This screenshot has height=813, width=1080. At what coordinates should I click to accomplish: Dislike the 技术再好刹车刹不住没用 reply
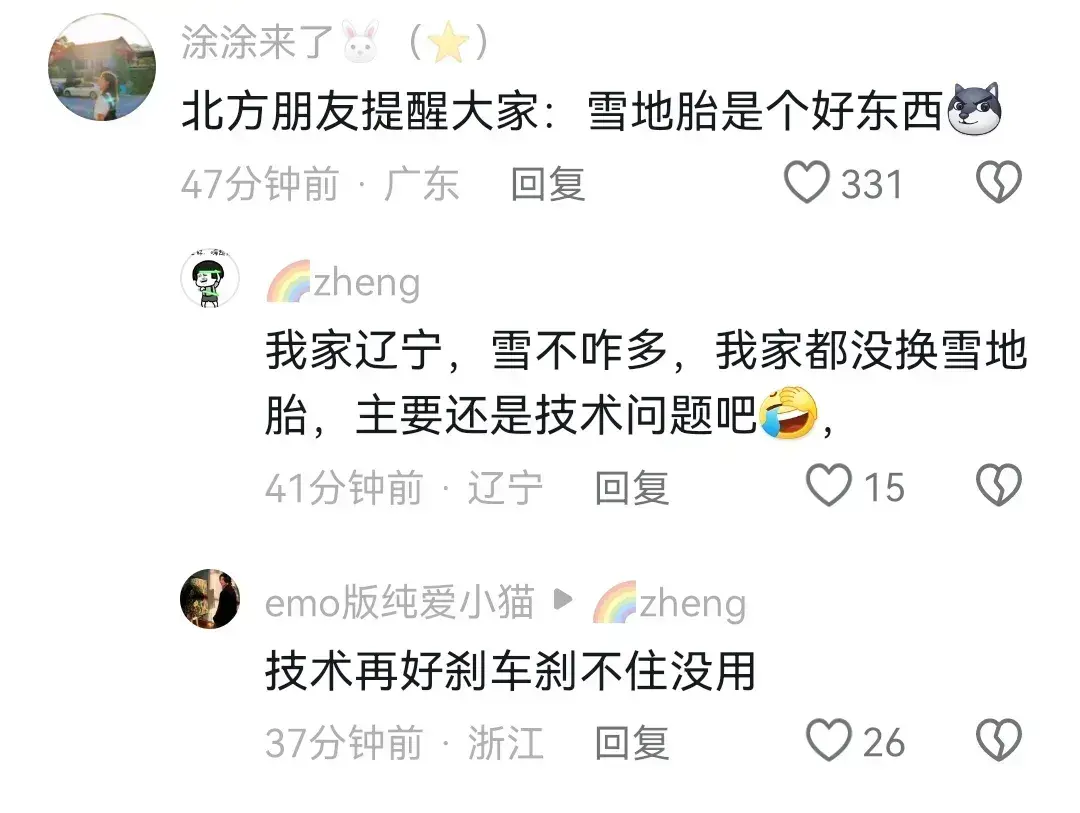click(999, 741)
